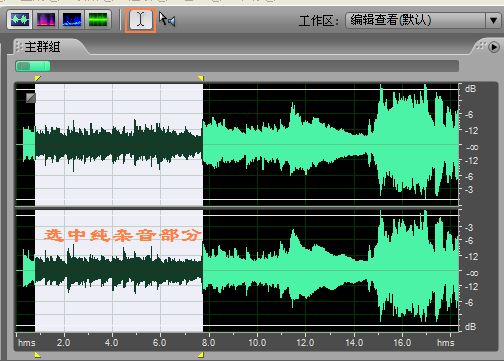Choose the scrub playback cursor tool

[167, 20]
